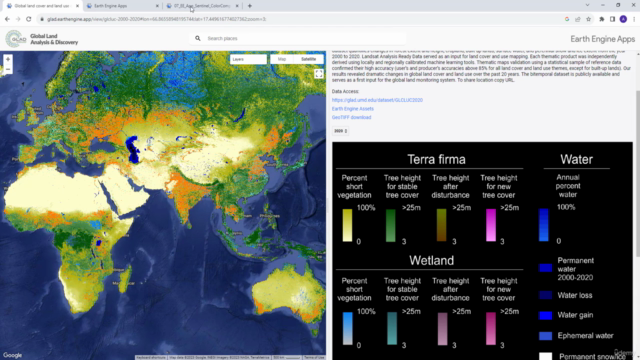Reload the current page

29,19
